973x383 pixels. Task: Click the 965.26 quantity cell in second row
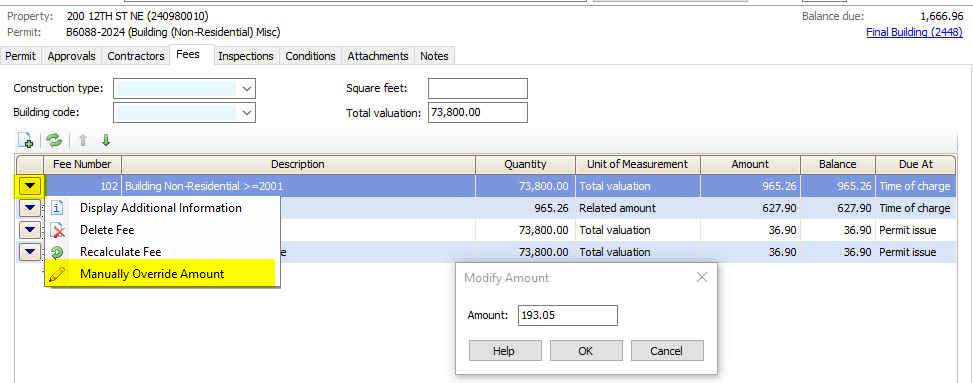pyautogui.click(x=525, y=208)
